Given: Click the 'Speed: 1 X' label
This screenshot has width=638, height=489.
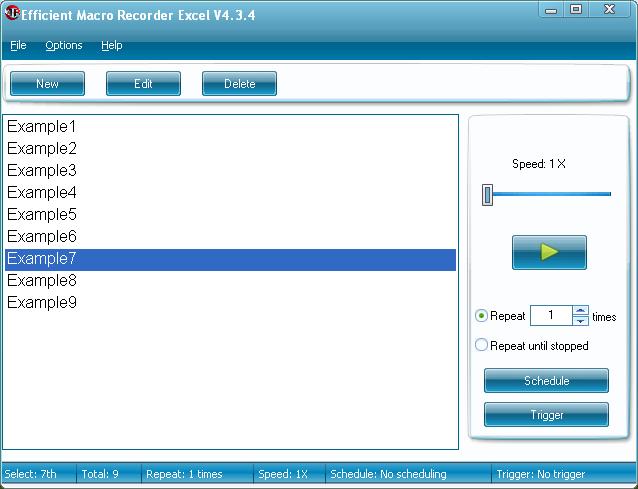Looking at the screenshot, I should (x=539, y=164).
